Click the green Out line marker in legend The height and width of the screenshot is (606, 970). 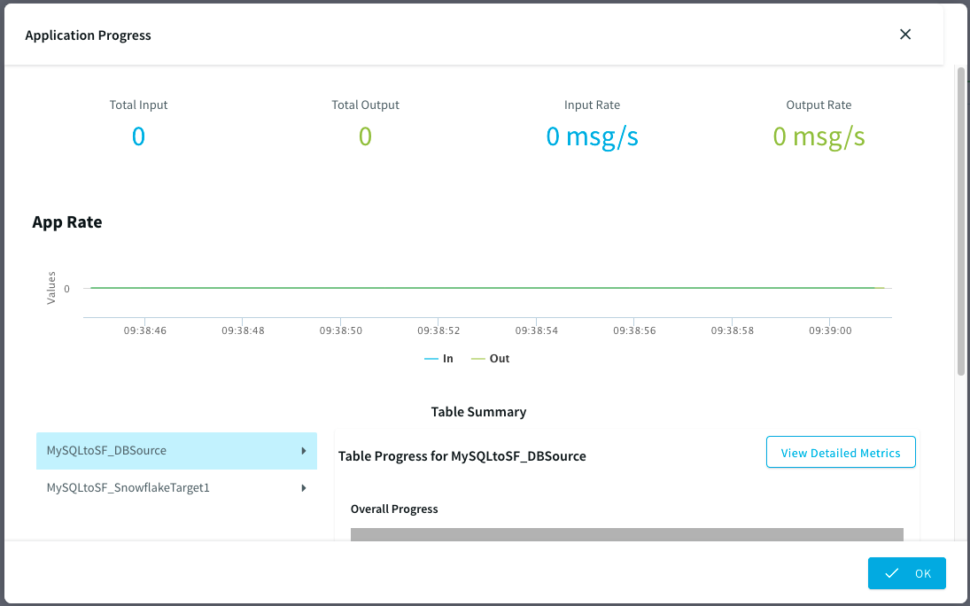tap(479, 358)
